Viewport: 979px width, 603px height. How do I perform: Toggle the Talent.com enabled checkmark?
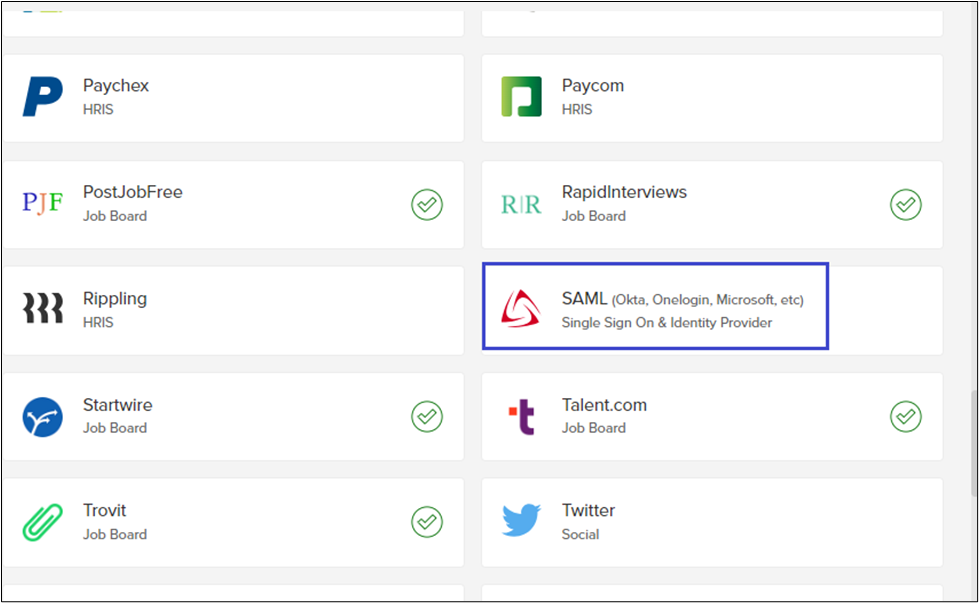click(x=906, y=416)
